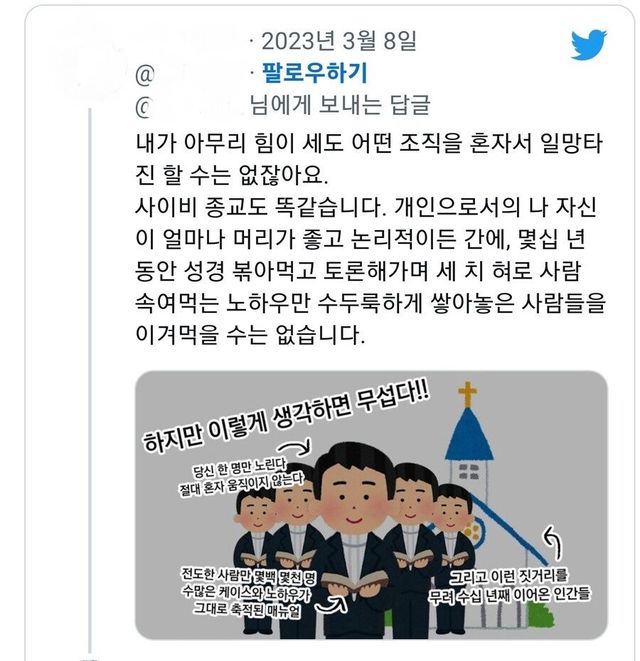Click the reply-to handle before 님에게 보내는 답글
The width and height of the screenshot is (640, 661).
tap(190, 107)
